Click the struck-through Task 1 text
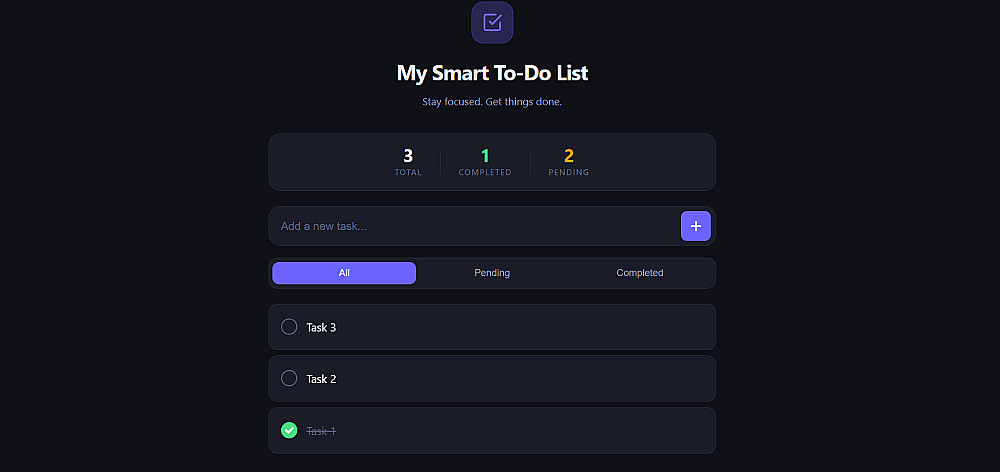This screenshot has height=472, width=1000. 321,431
